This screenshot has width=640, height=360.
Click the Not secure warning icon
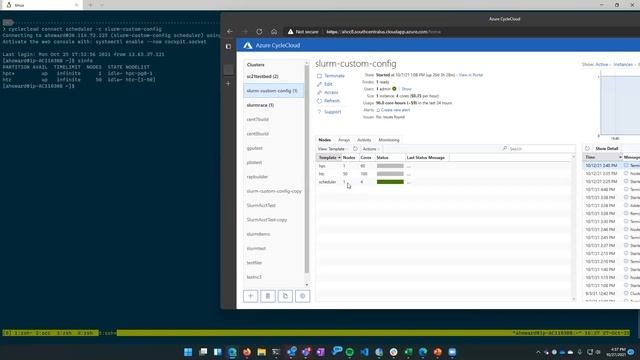(290, 31)
